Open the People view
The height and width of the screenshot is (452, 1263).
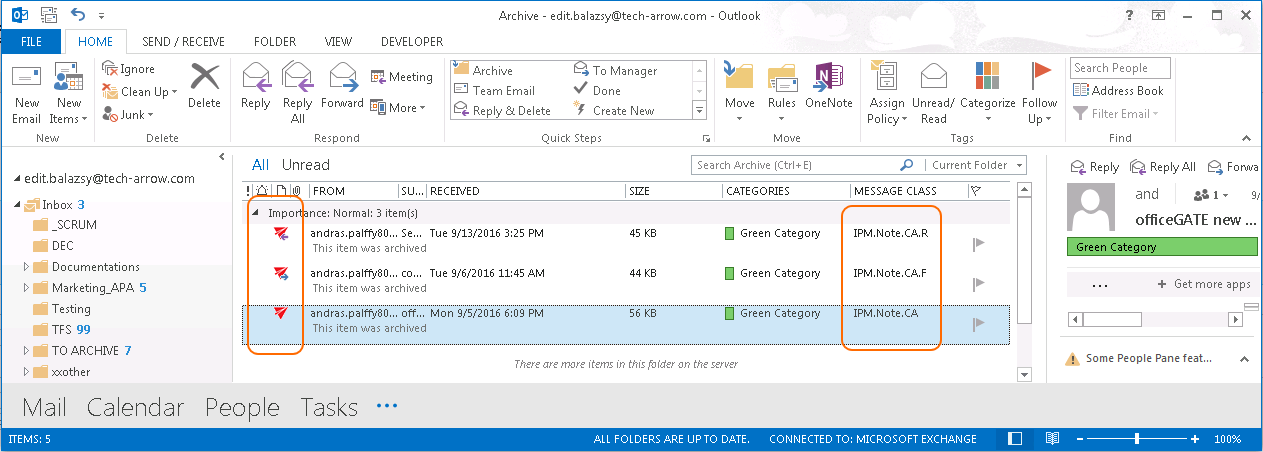(x=242, y=407)
